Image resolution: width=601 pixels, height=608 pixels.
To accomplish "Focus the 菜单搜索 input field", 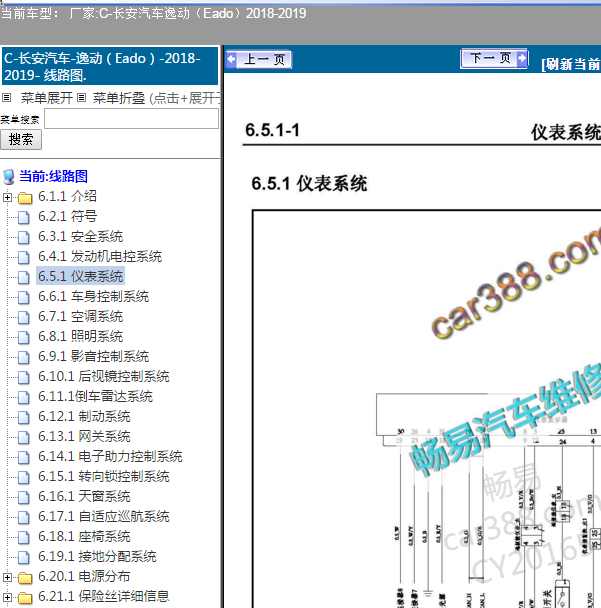I will (x=131, y=119).
